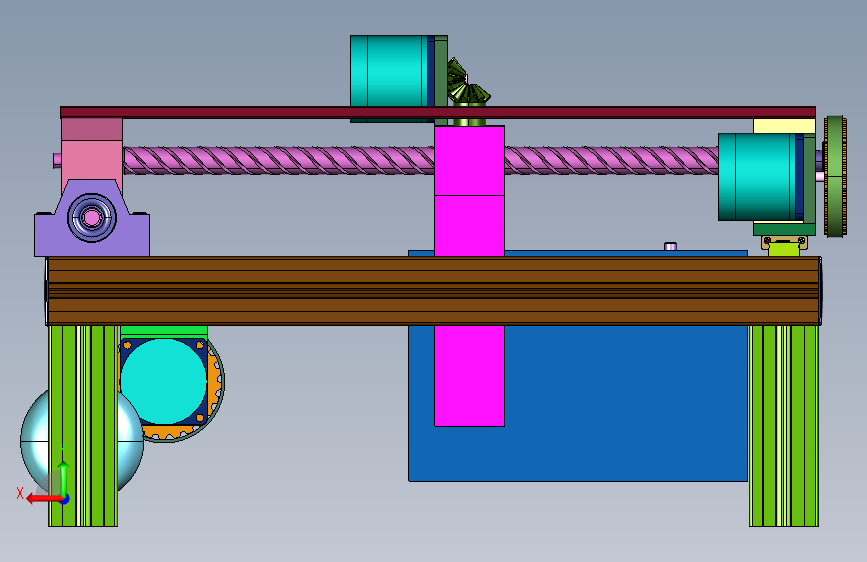Click the green vertical axis arrow of the triad
This screenshot has width=867, height=562.
pos(64,478)
